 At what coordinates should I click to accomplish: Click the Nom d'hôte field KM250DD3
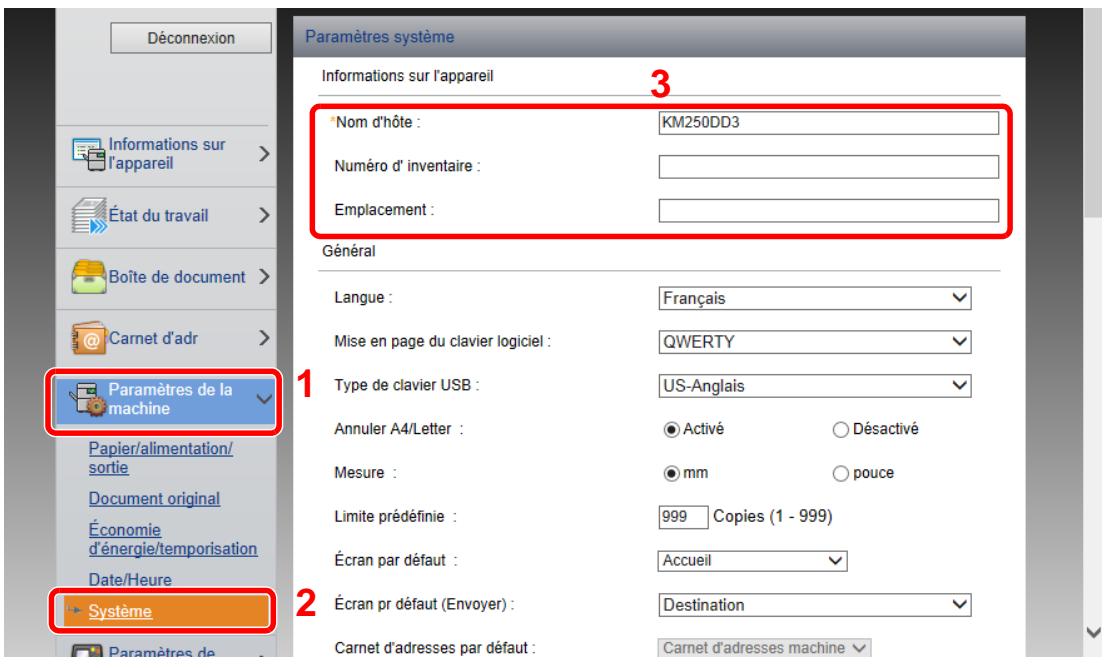tap(828, 123)
